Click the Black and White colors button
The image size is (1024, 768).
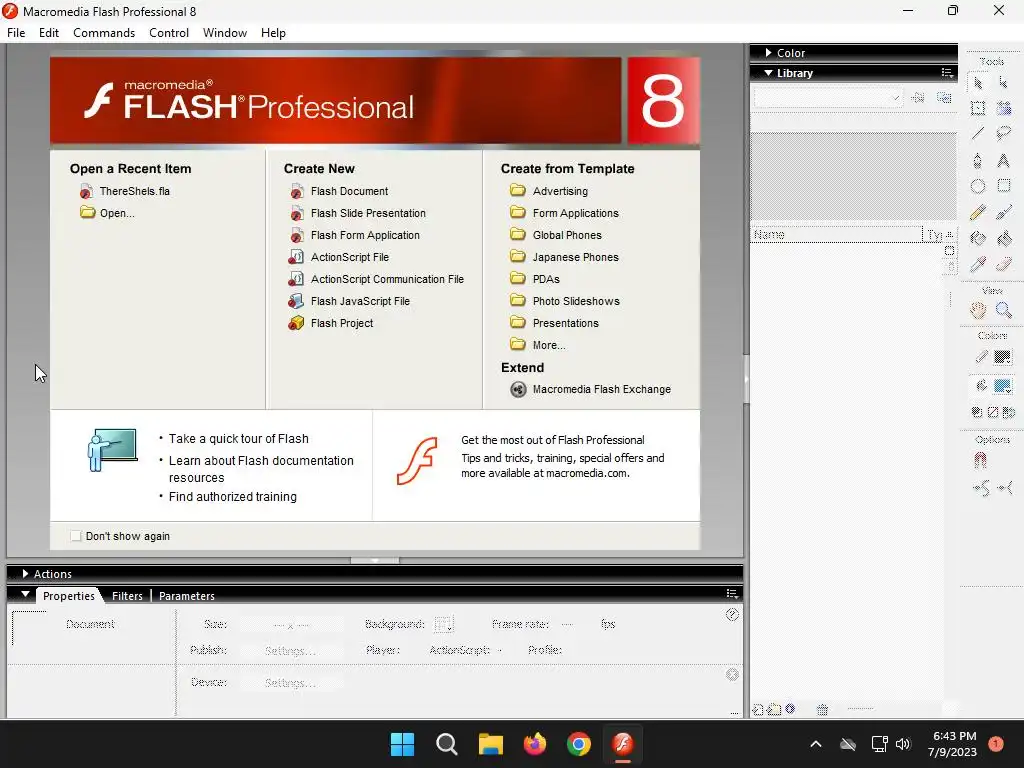pos(977,412)
